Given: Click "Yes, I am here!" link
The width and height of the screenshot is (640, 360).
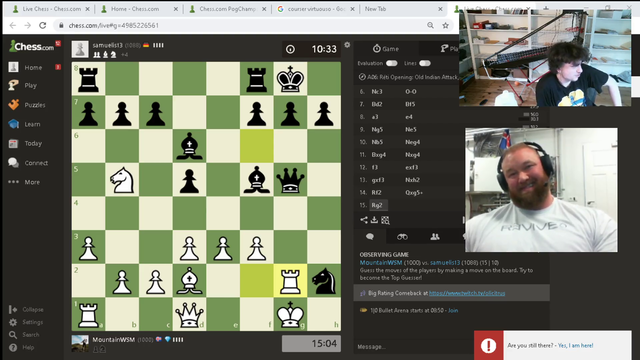Looking at the screenshot, I should point(576,345).
